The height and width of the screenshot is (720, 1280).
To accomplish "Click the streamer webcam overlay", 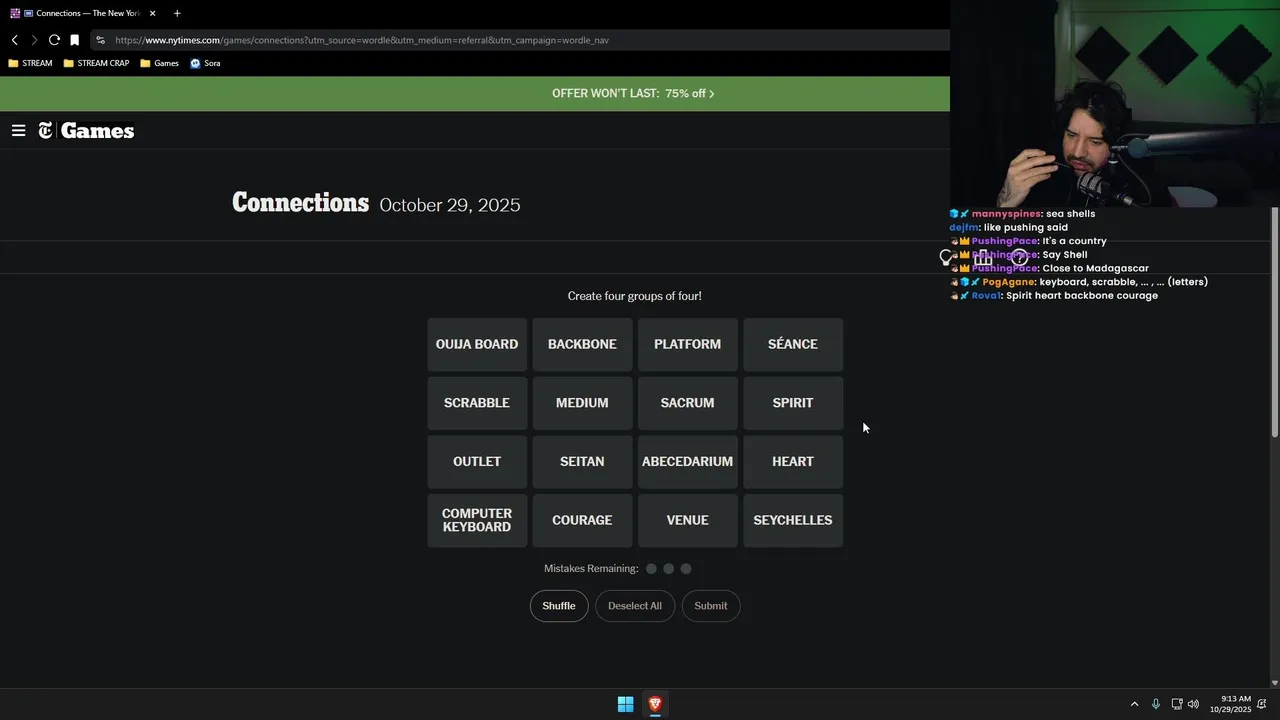I will click(1115, 102).
